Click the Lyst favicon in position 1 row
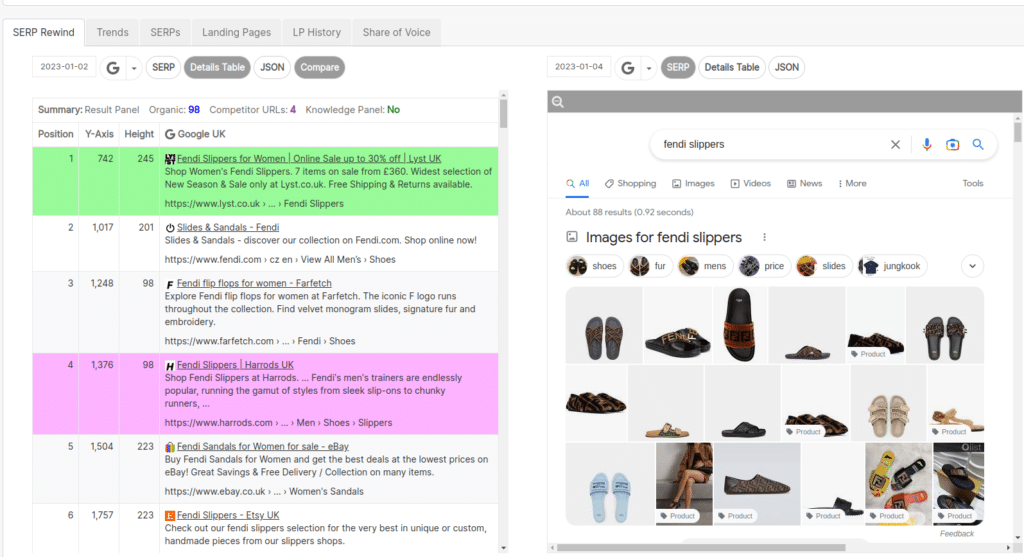Viewport: 1024px width, 557px height. tap(170, 159)
